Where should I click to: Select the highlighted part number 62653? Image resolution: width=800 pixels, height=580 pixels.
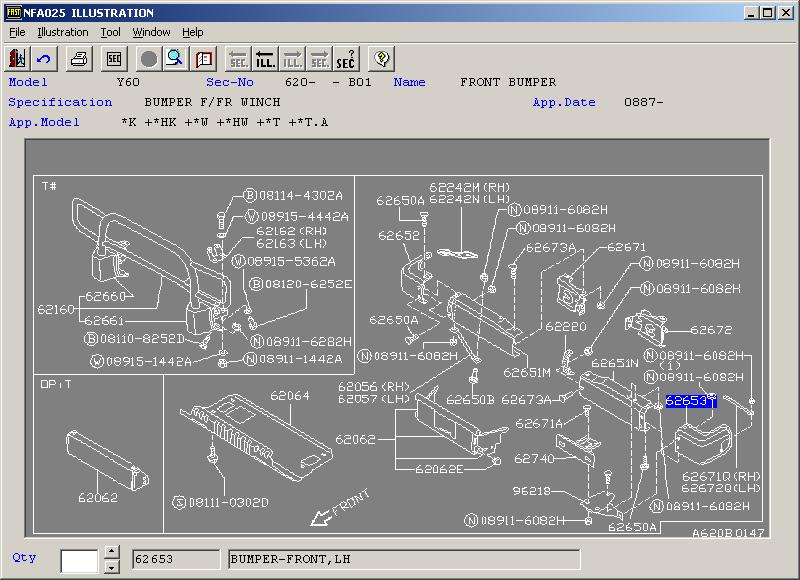tap(691, 401)
